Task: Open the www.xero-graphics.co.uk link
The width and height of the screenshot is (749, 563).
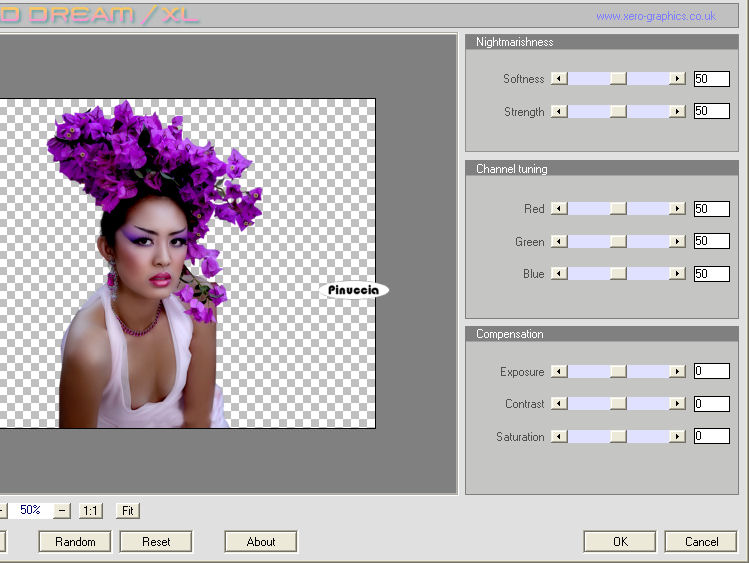Action: point(656,16)
